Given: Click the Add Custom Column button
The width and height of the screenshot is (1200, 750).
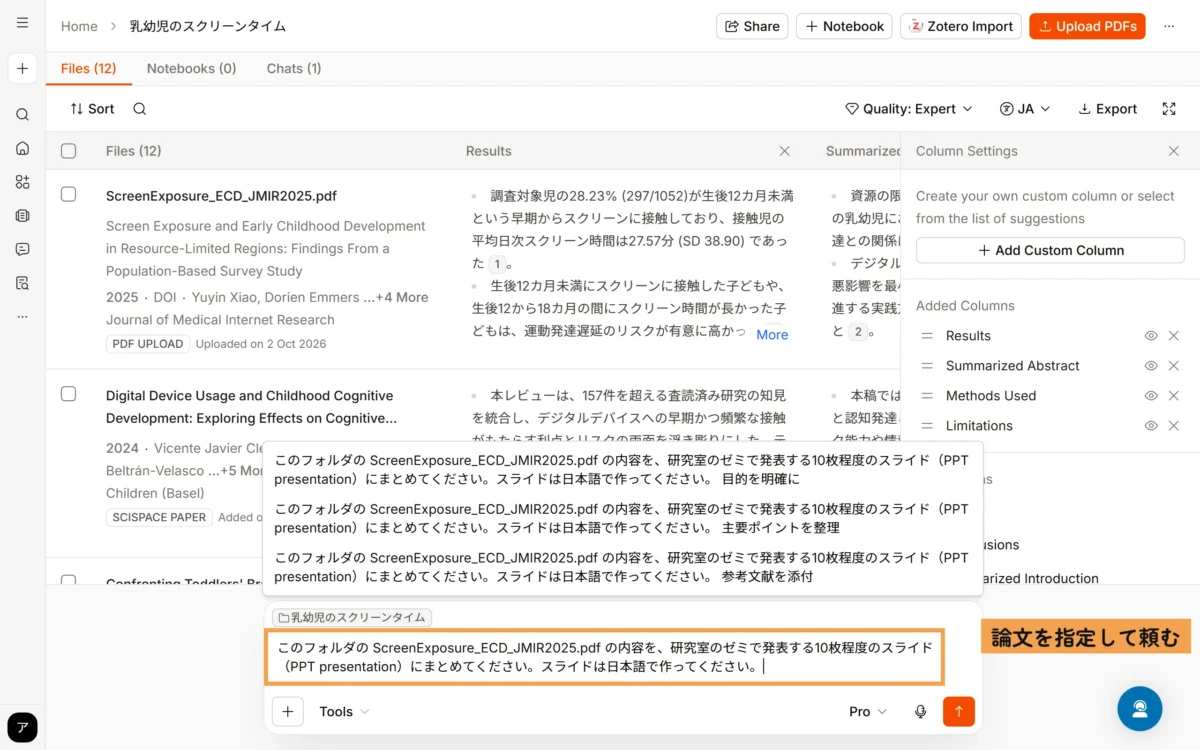Looking at the screenshot, I should [1050, 251].
